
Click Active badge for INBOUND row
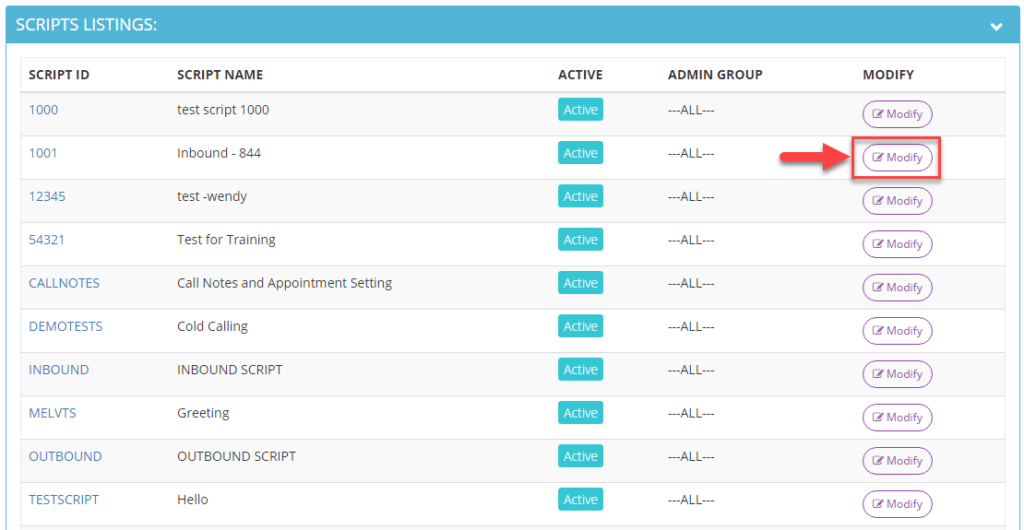pos(581,369)
